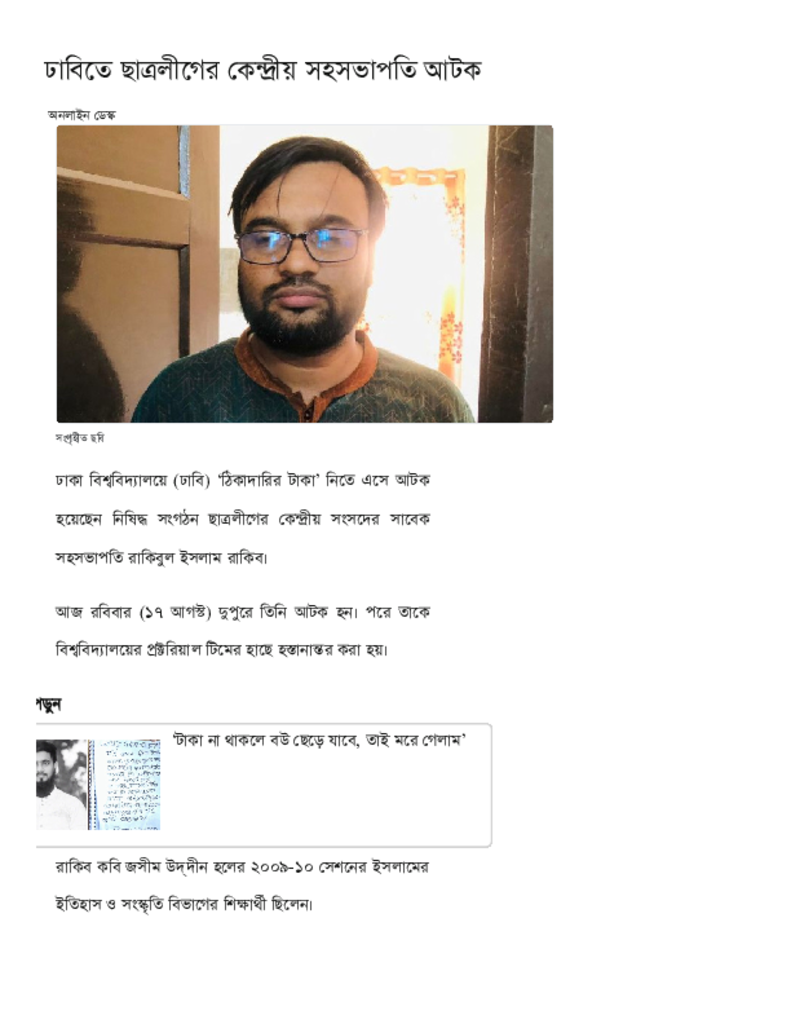Open the 'অনলাইন ডেস্ক' byline
This screenshot has width=791, height=1024.
coord(82,115)
